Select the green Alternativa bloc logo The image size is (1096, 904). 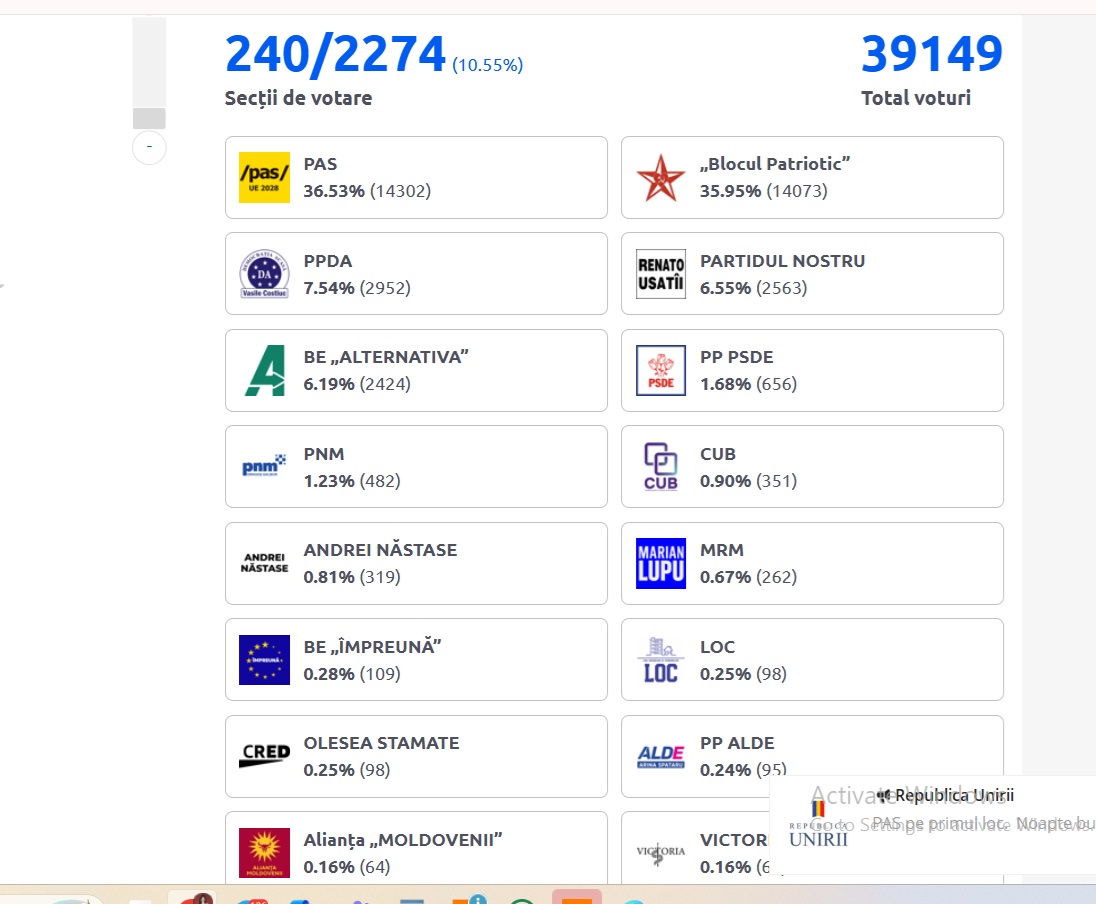(264, 370)
